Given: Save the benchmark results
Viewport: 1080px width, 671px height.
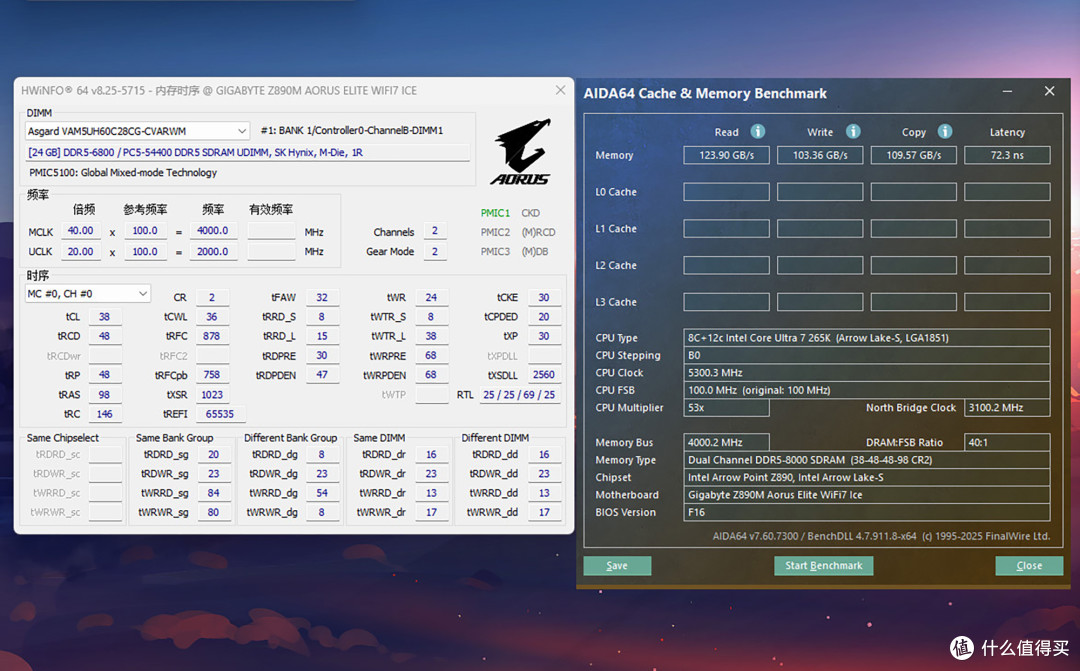Looking at the screenshot, I should click(617, 566).
